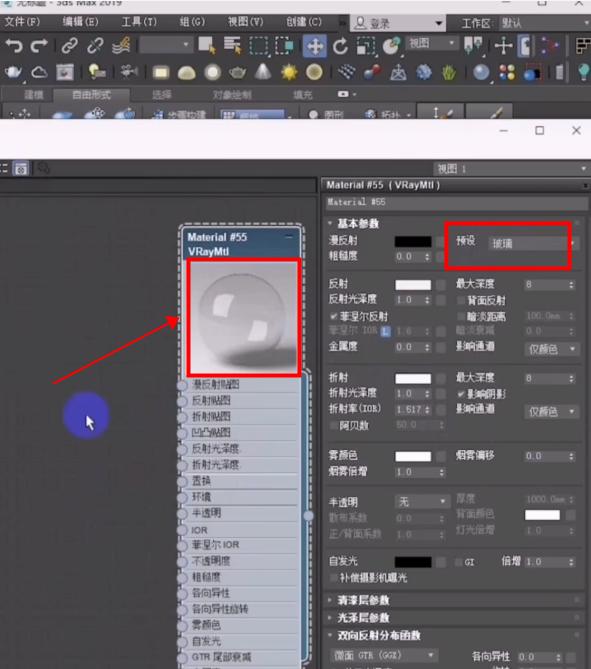The image size is (591, 669).
Task: Enable the GI checkbox beside 自发光
Action: (x=459, y=562)
